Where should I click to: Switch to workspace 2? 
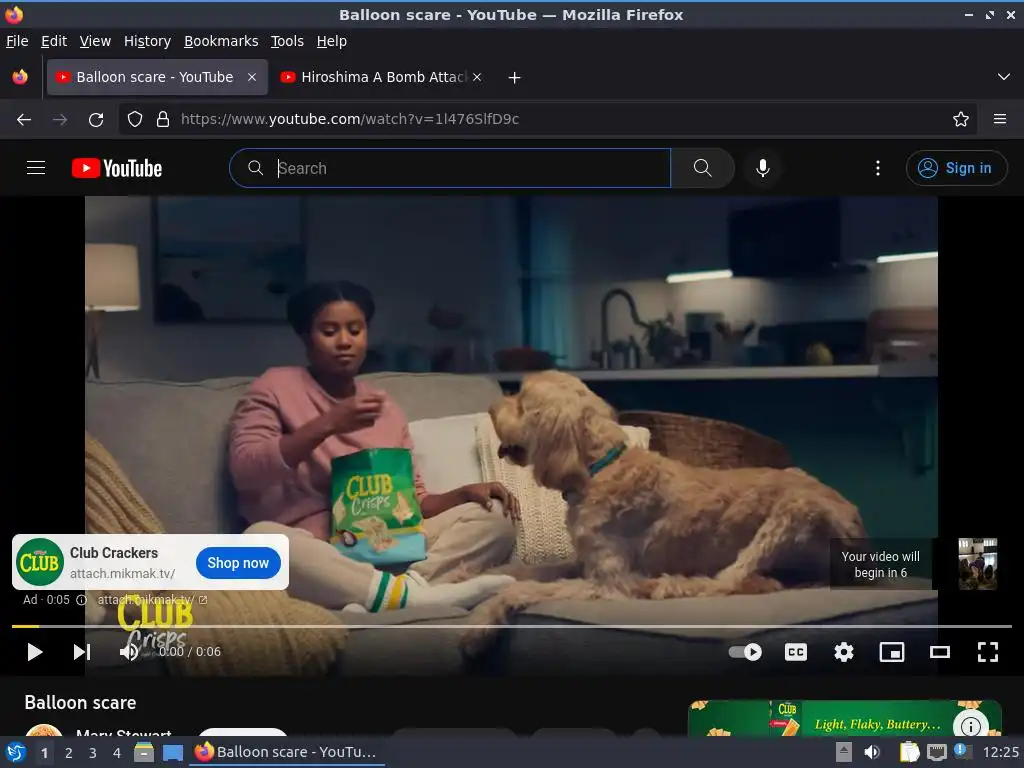click(x=69, y=753)
